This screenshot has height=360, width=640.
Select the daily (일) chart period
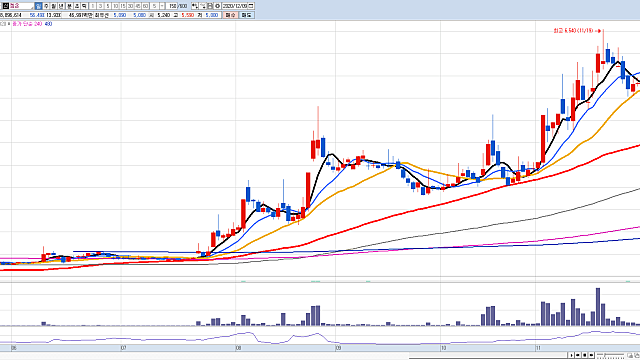coord(38,6)
